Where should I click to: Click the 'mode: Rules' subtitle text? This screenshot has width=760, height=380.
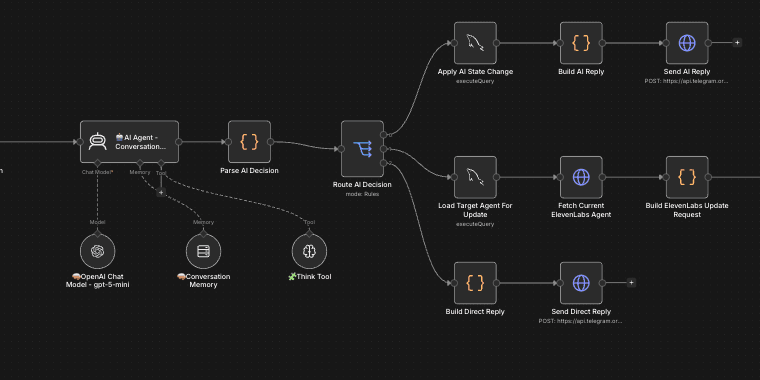(362, 194)
